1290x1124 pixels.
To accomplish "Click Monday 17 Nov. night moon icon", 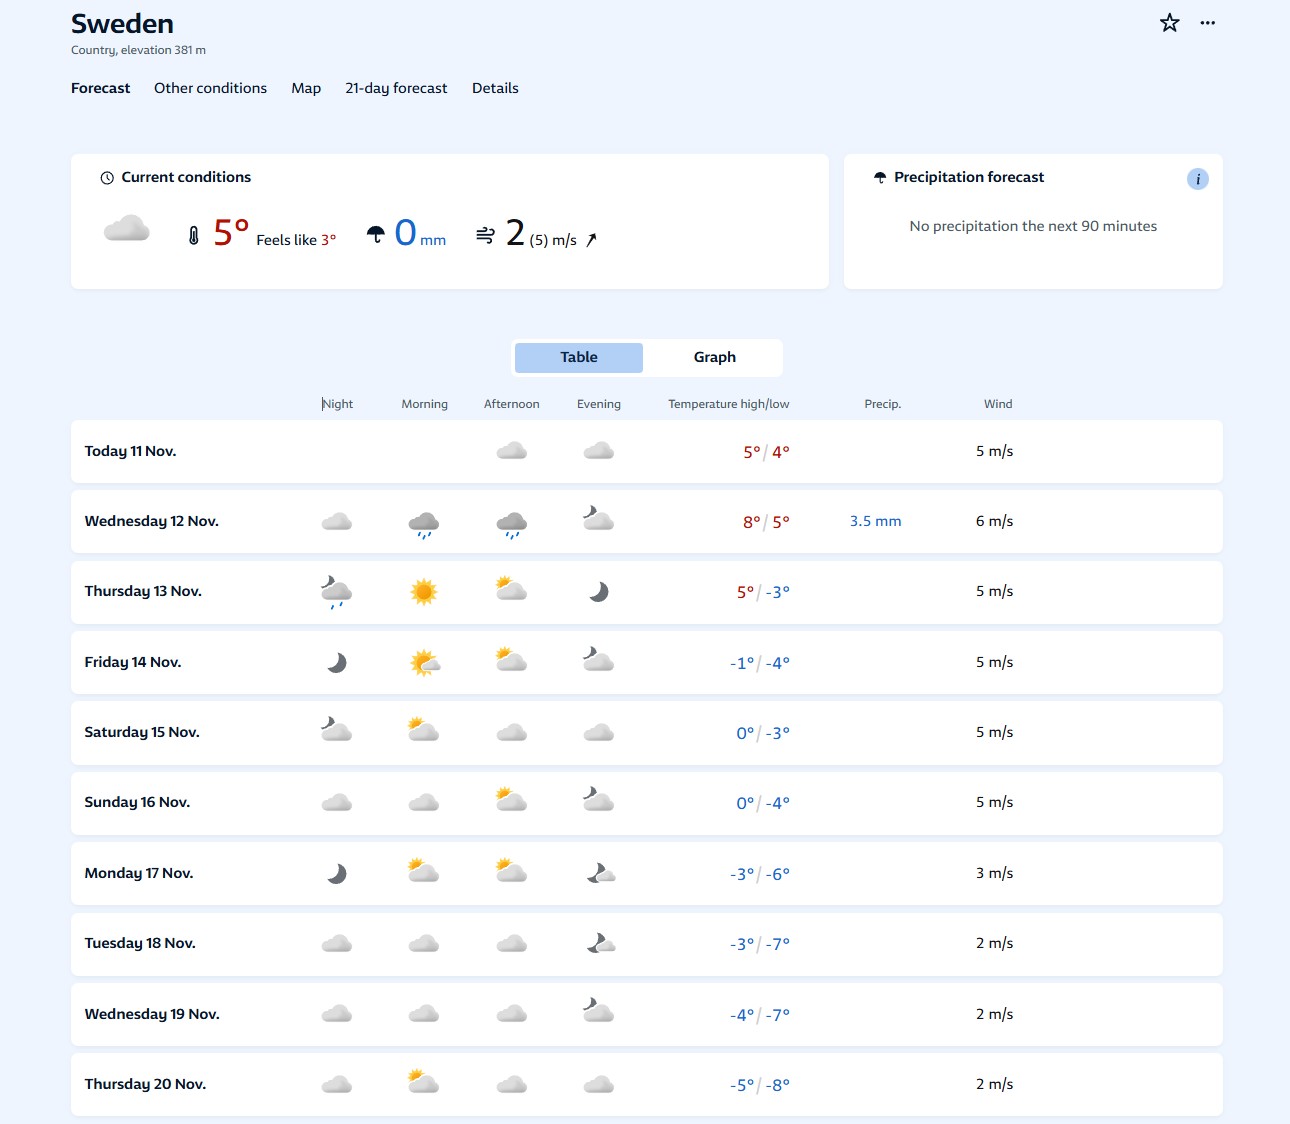I will (x=337, y=874).
